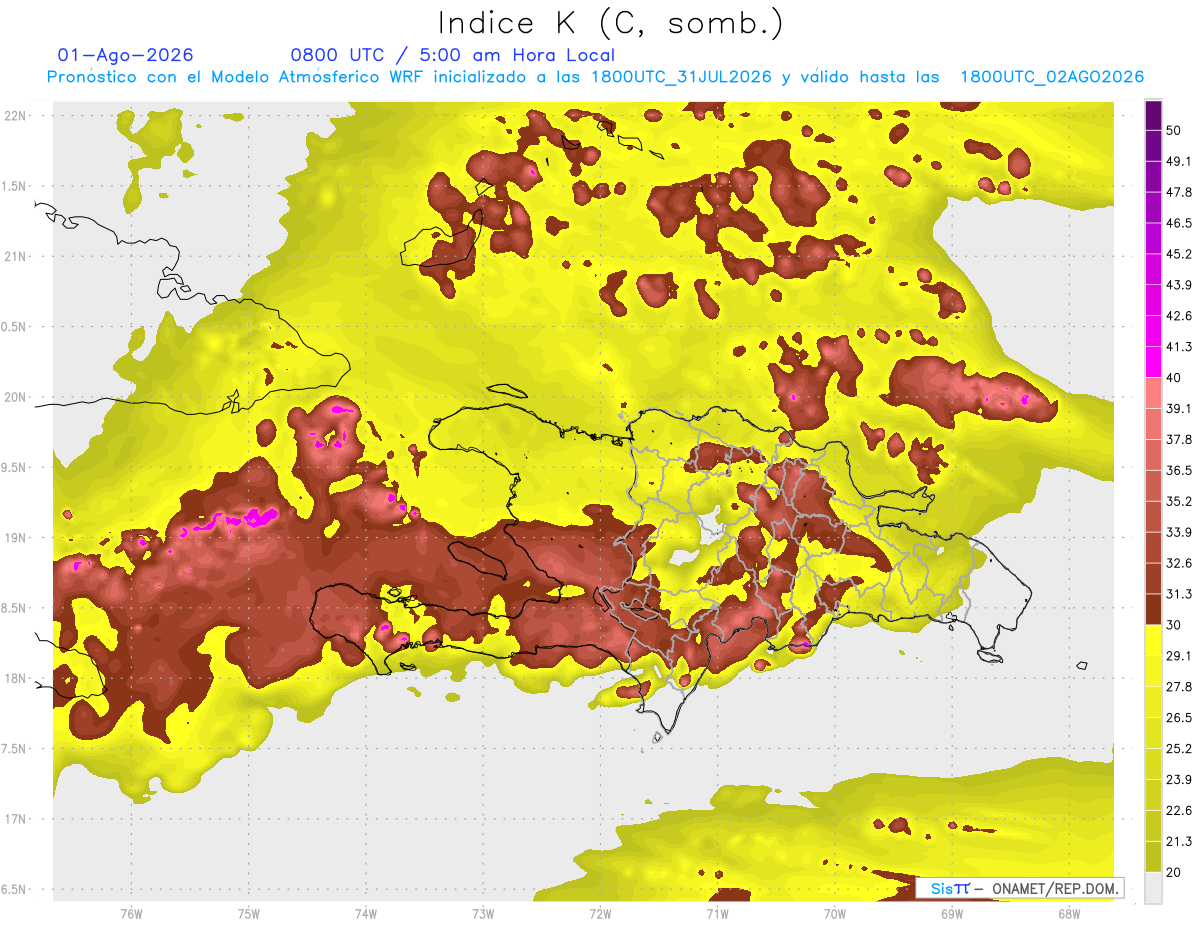This screenshot has width=1200, height=927.
Task: Click the colorbar value "27.8"
Action: (1178, 686)
